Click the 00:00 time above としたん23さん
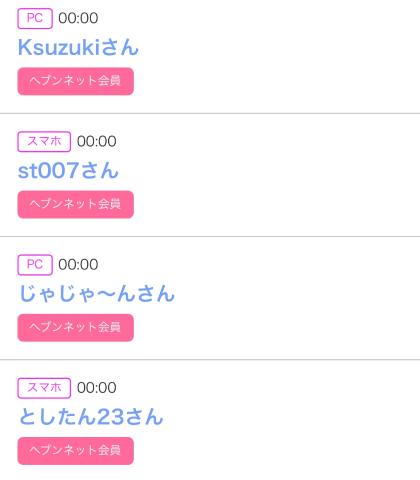Viewport: 420px width, 480px height. 97,388
